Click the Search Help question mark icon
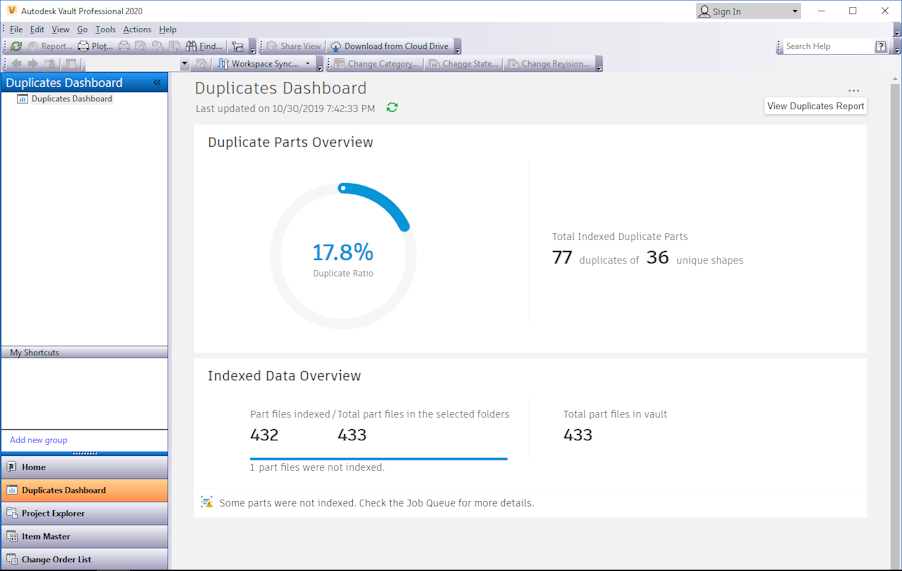 coord(880,46)
